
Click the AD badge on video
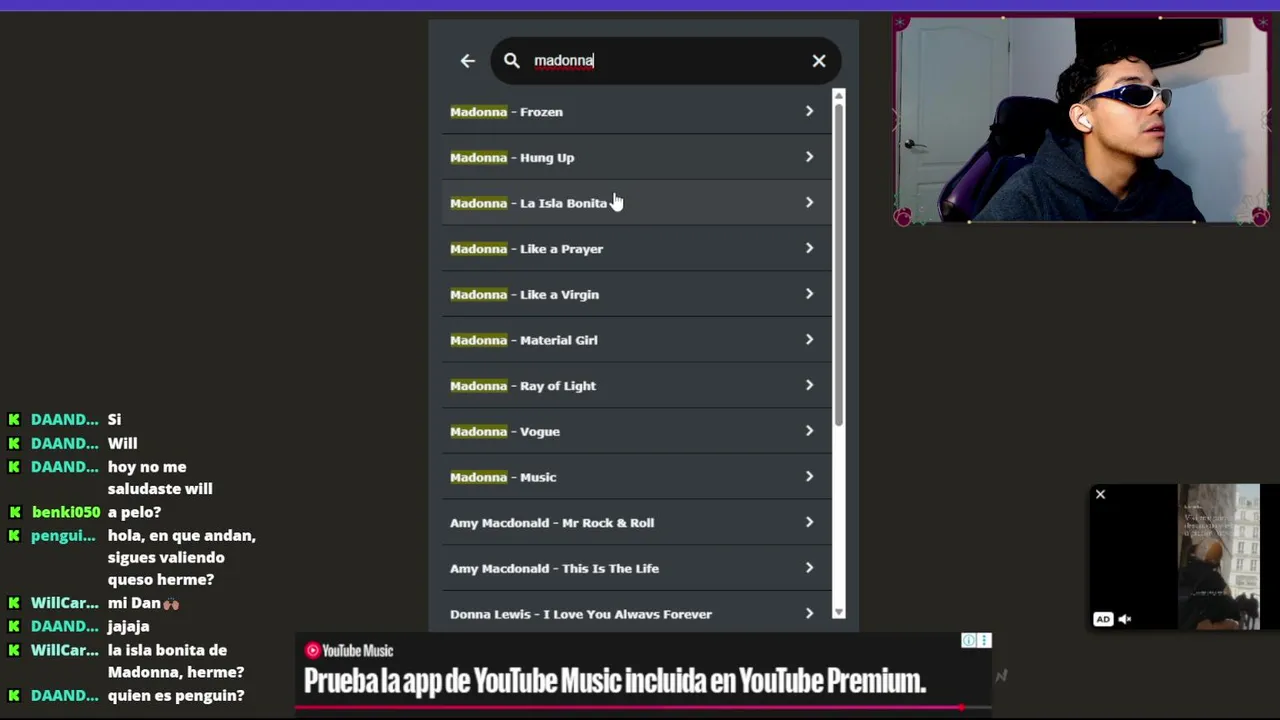coord(1103,619)
